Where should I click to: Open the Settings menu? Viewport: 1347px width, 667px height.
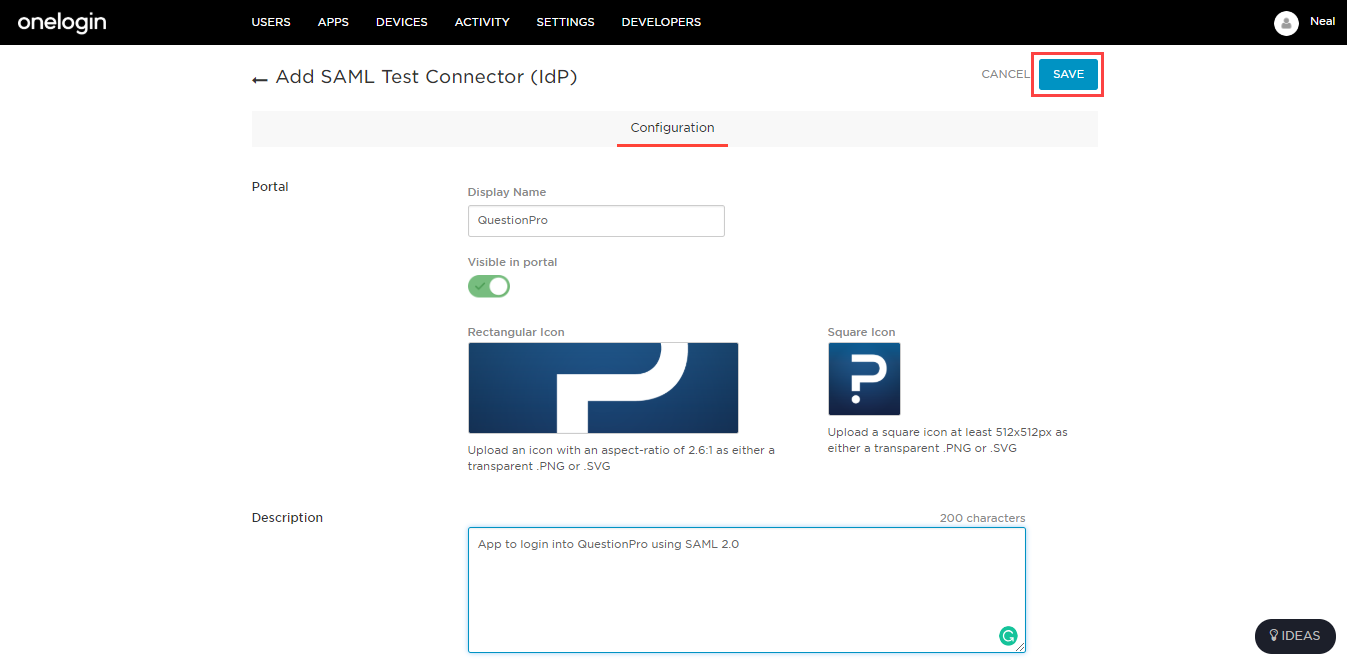(565, 22)
